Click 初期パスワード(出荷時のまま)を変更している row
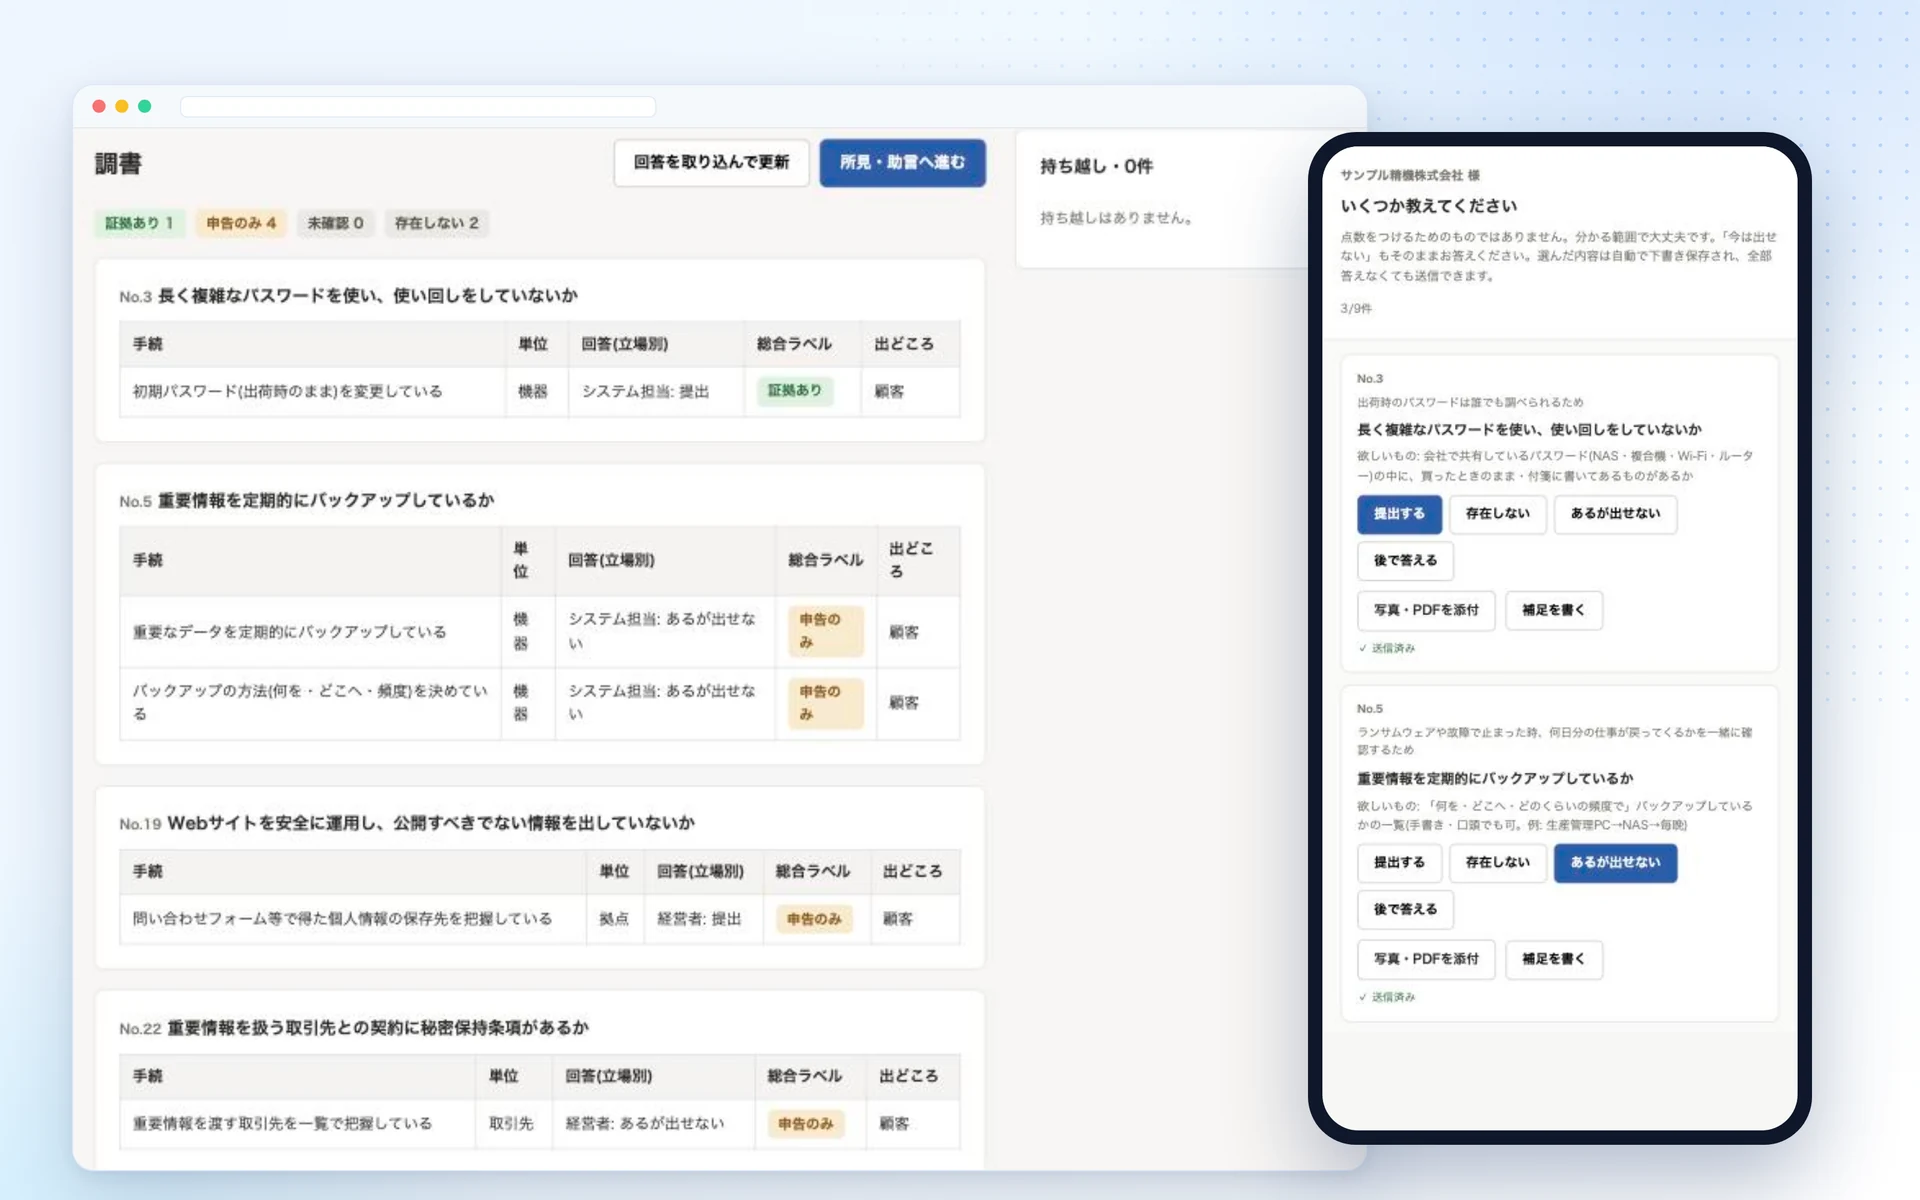Screen dimensions: 1920x1200 pos(540,392)
